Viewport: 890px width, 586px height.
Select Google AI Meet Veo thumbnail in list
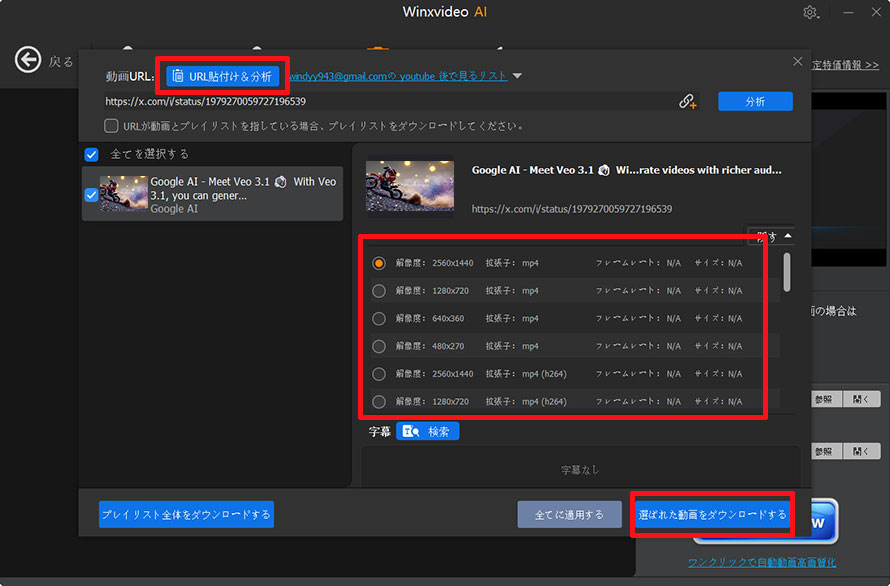coord(124,193)
